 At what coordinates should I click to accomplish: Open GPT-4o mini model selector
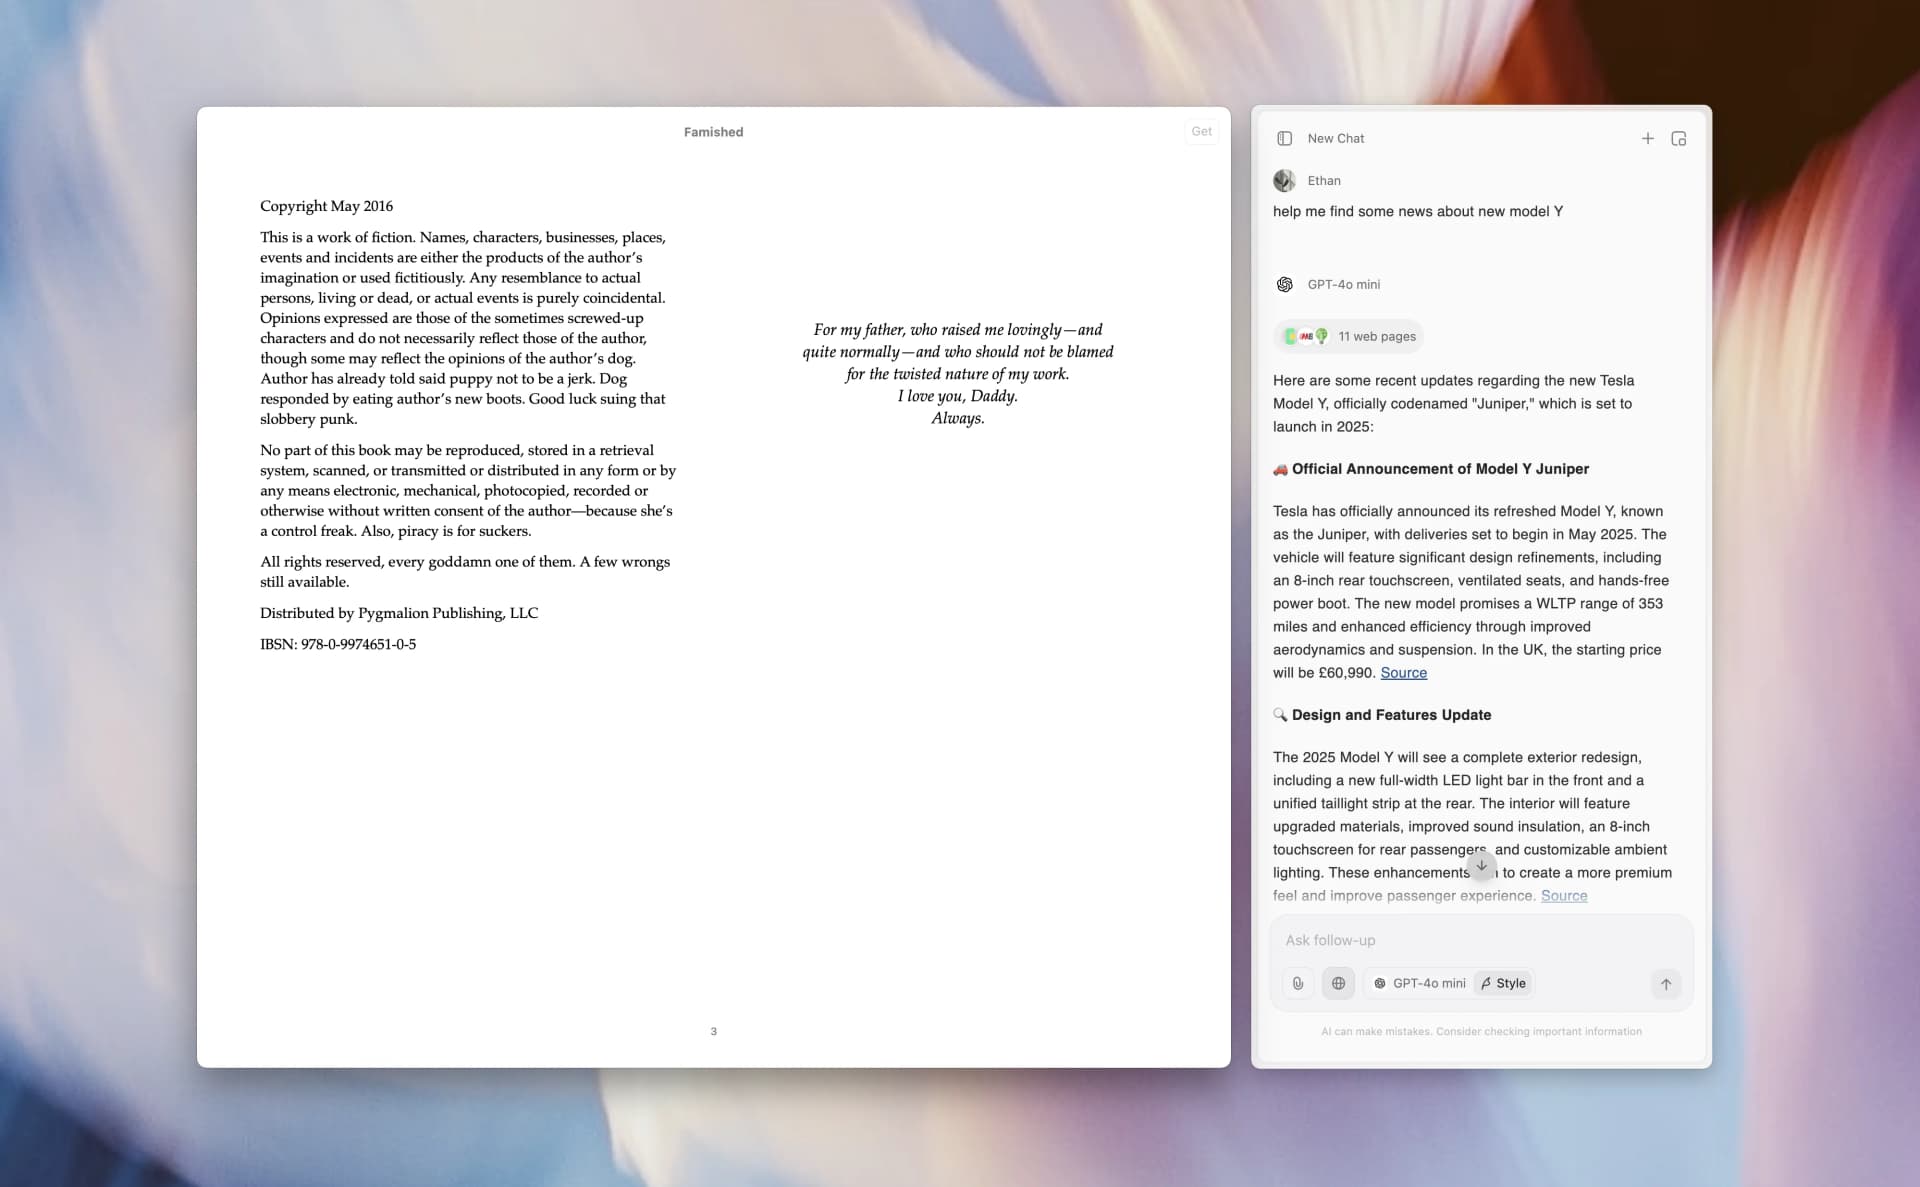(x=1419, y=983)
